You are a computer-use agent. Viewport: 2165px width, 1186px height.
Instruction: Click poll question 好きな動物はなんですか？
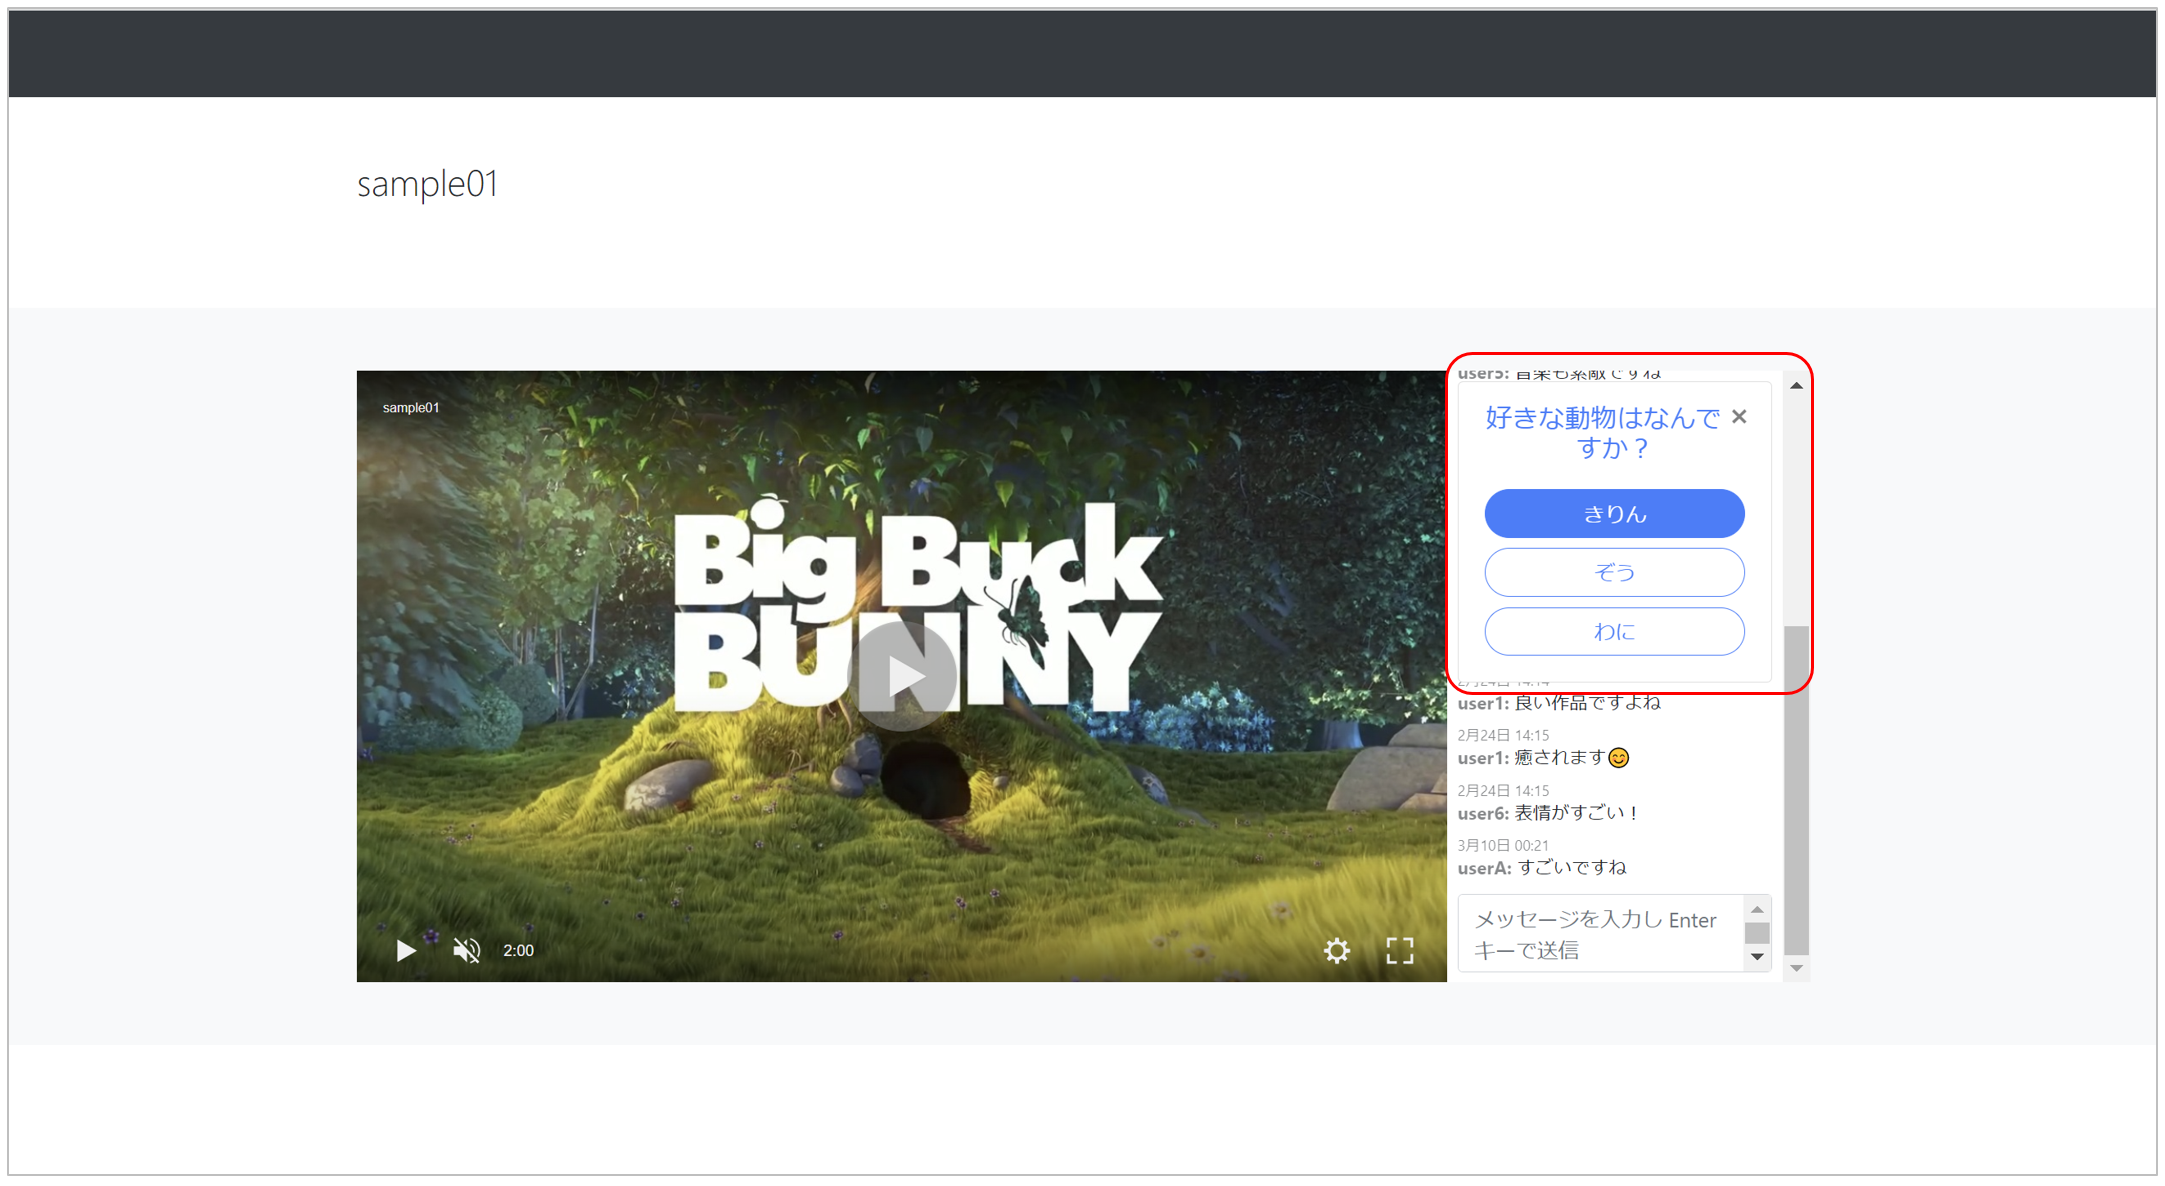click(x=1602, y=432)
